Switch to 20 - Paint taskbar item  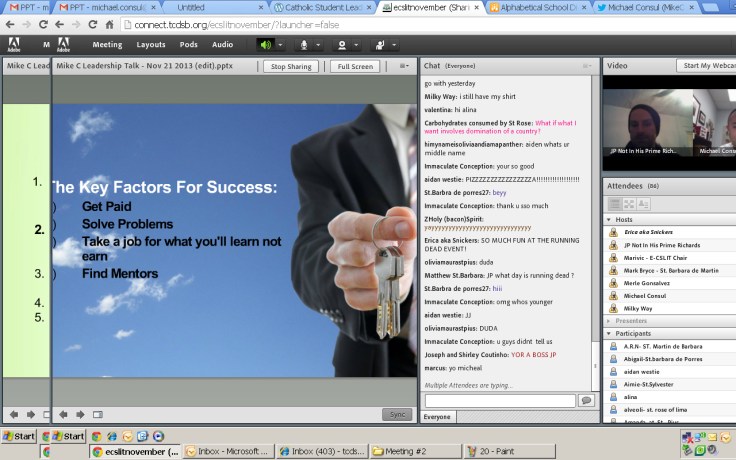tap(510, 452)
